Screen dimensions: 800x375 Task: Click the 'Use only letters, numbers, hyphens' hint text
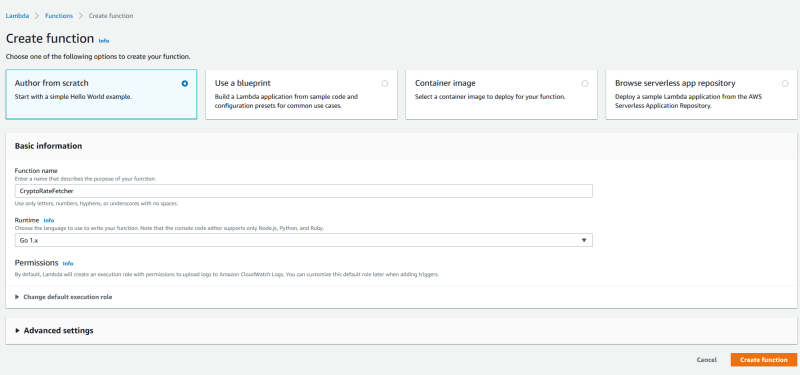coord(96,204)
